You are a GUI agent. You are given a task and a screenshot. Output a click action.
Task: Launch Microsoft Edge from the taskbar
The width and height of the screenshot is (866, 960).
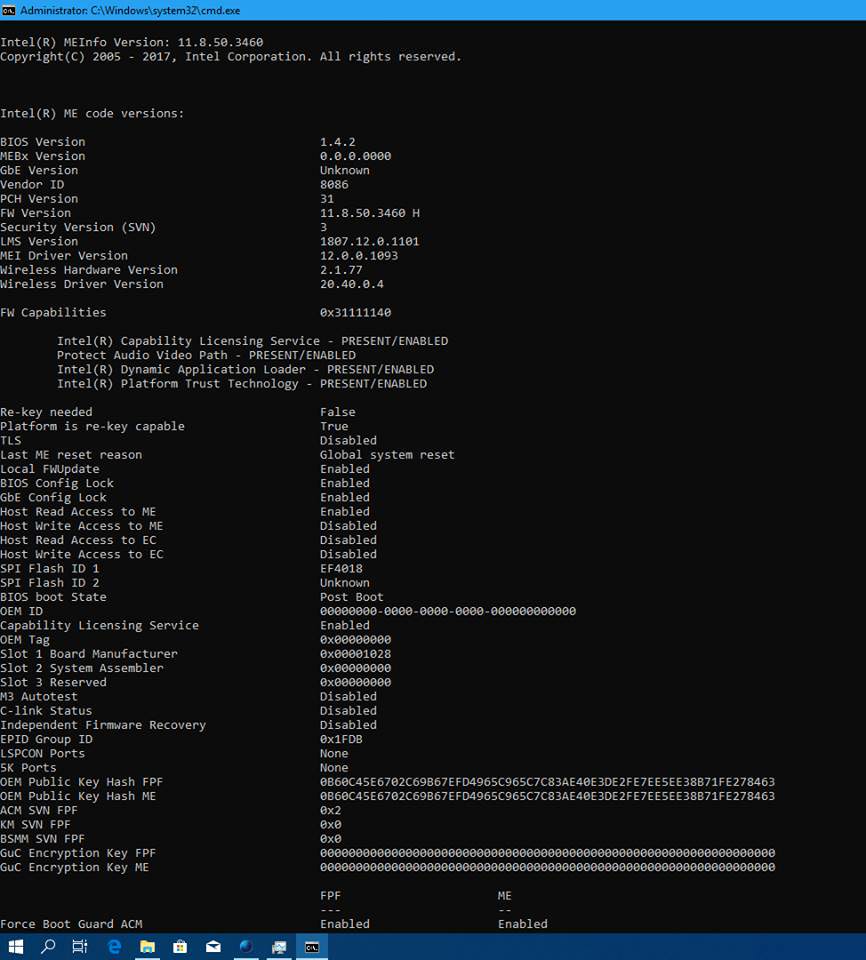pos(115,947)
